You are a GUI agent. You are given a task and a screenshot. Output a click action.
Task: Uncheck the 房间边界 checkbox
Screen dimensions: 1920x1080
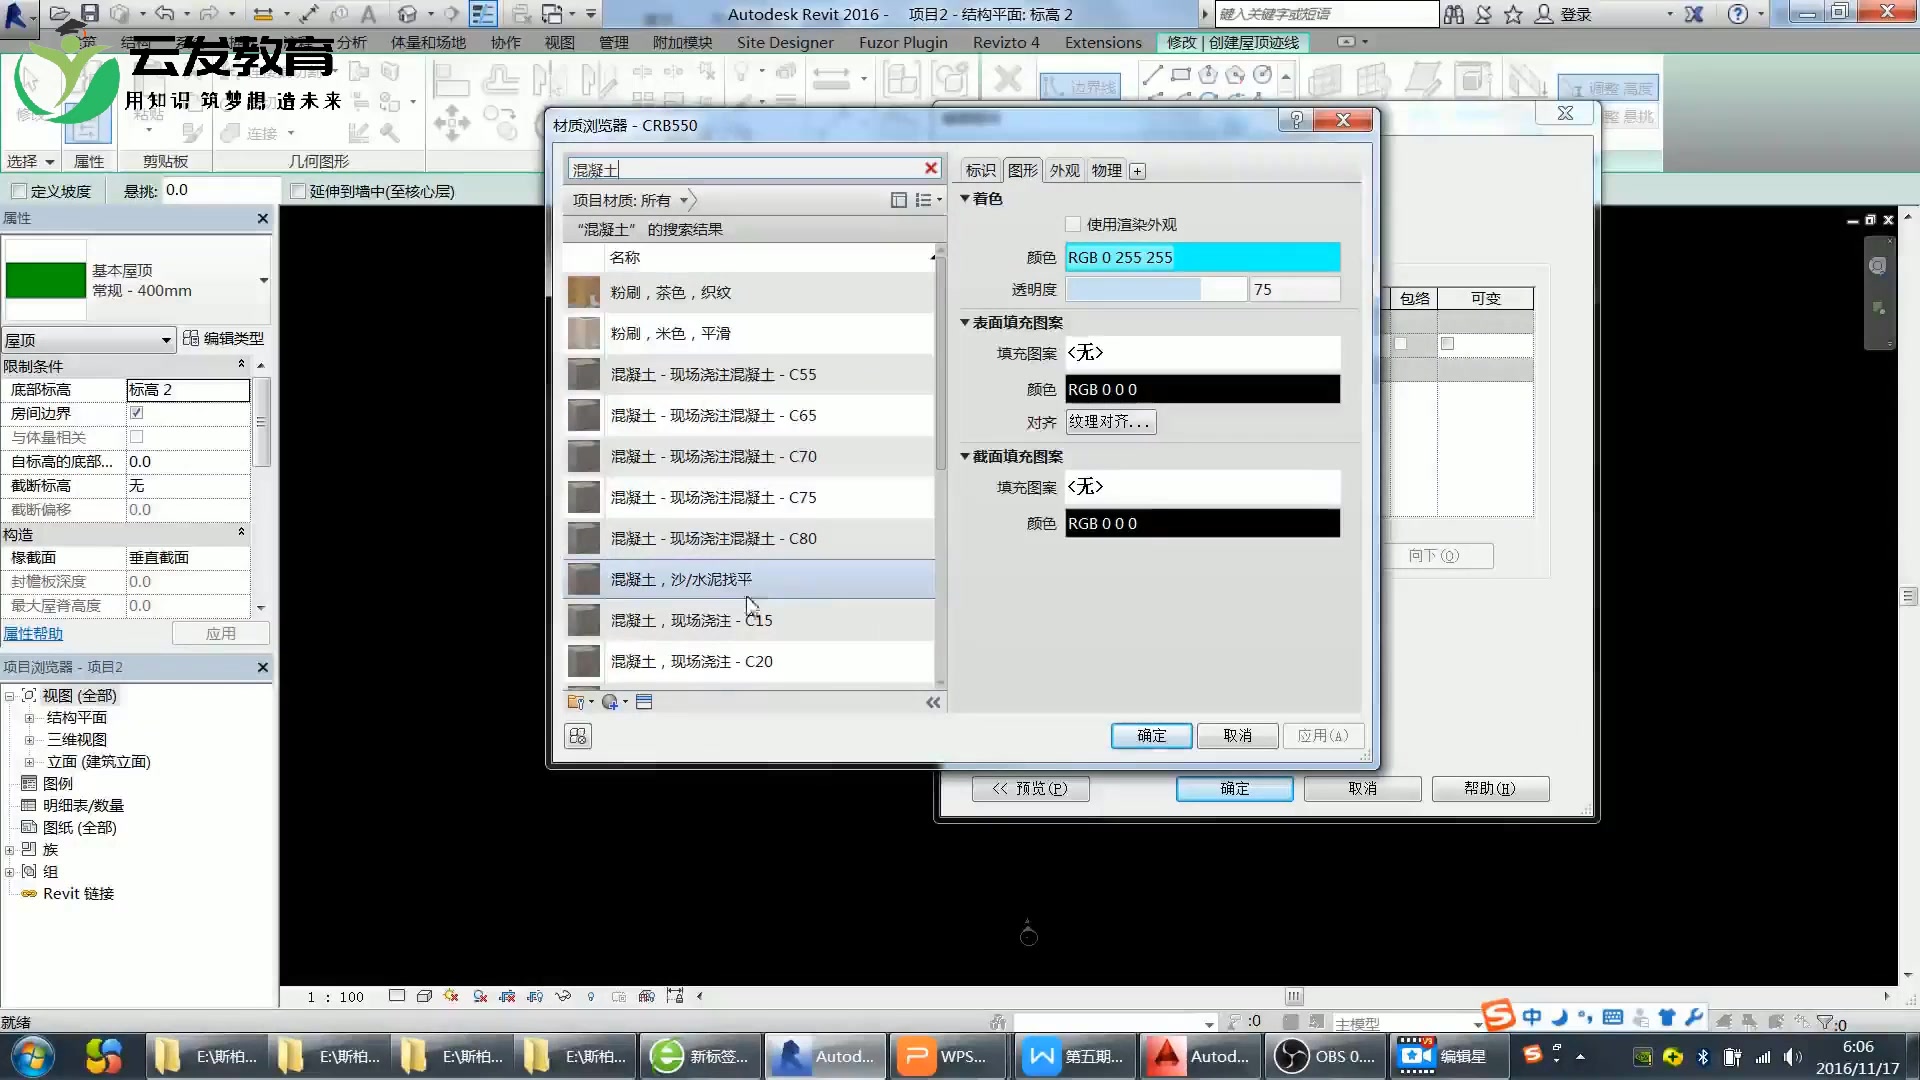137,413
